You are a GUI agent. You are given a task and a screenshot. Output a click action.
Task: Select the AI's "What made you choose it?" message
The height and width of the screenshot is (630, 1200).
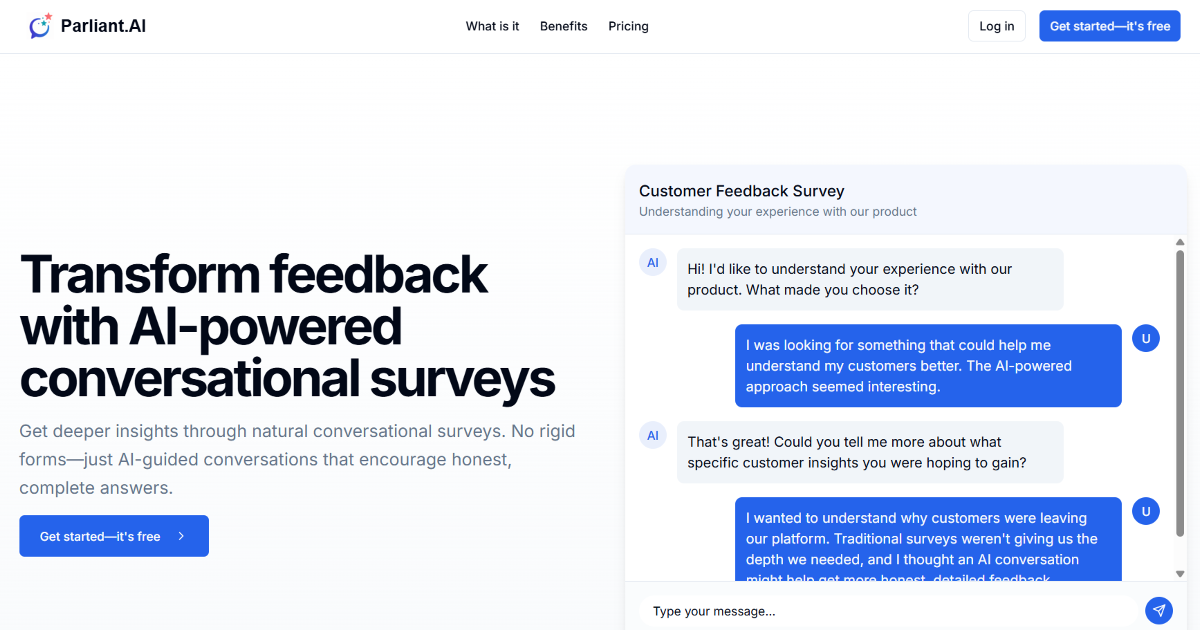(869, 279)
